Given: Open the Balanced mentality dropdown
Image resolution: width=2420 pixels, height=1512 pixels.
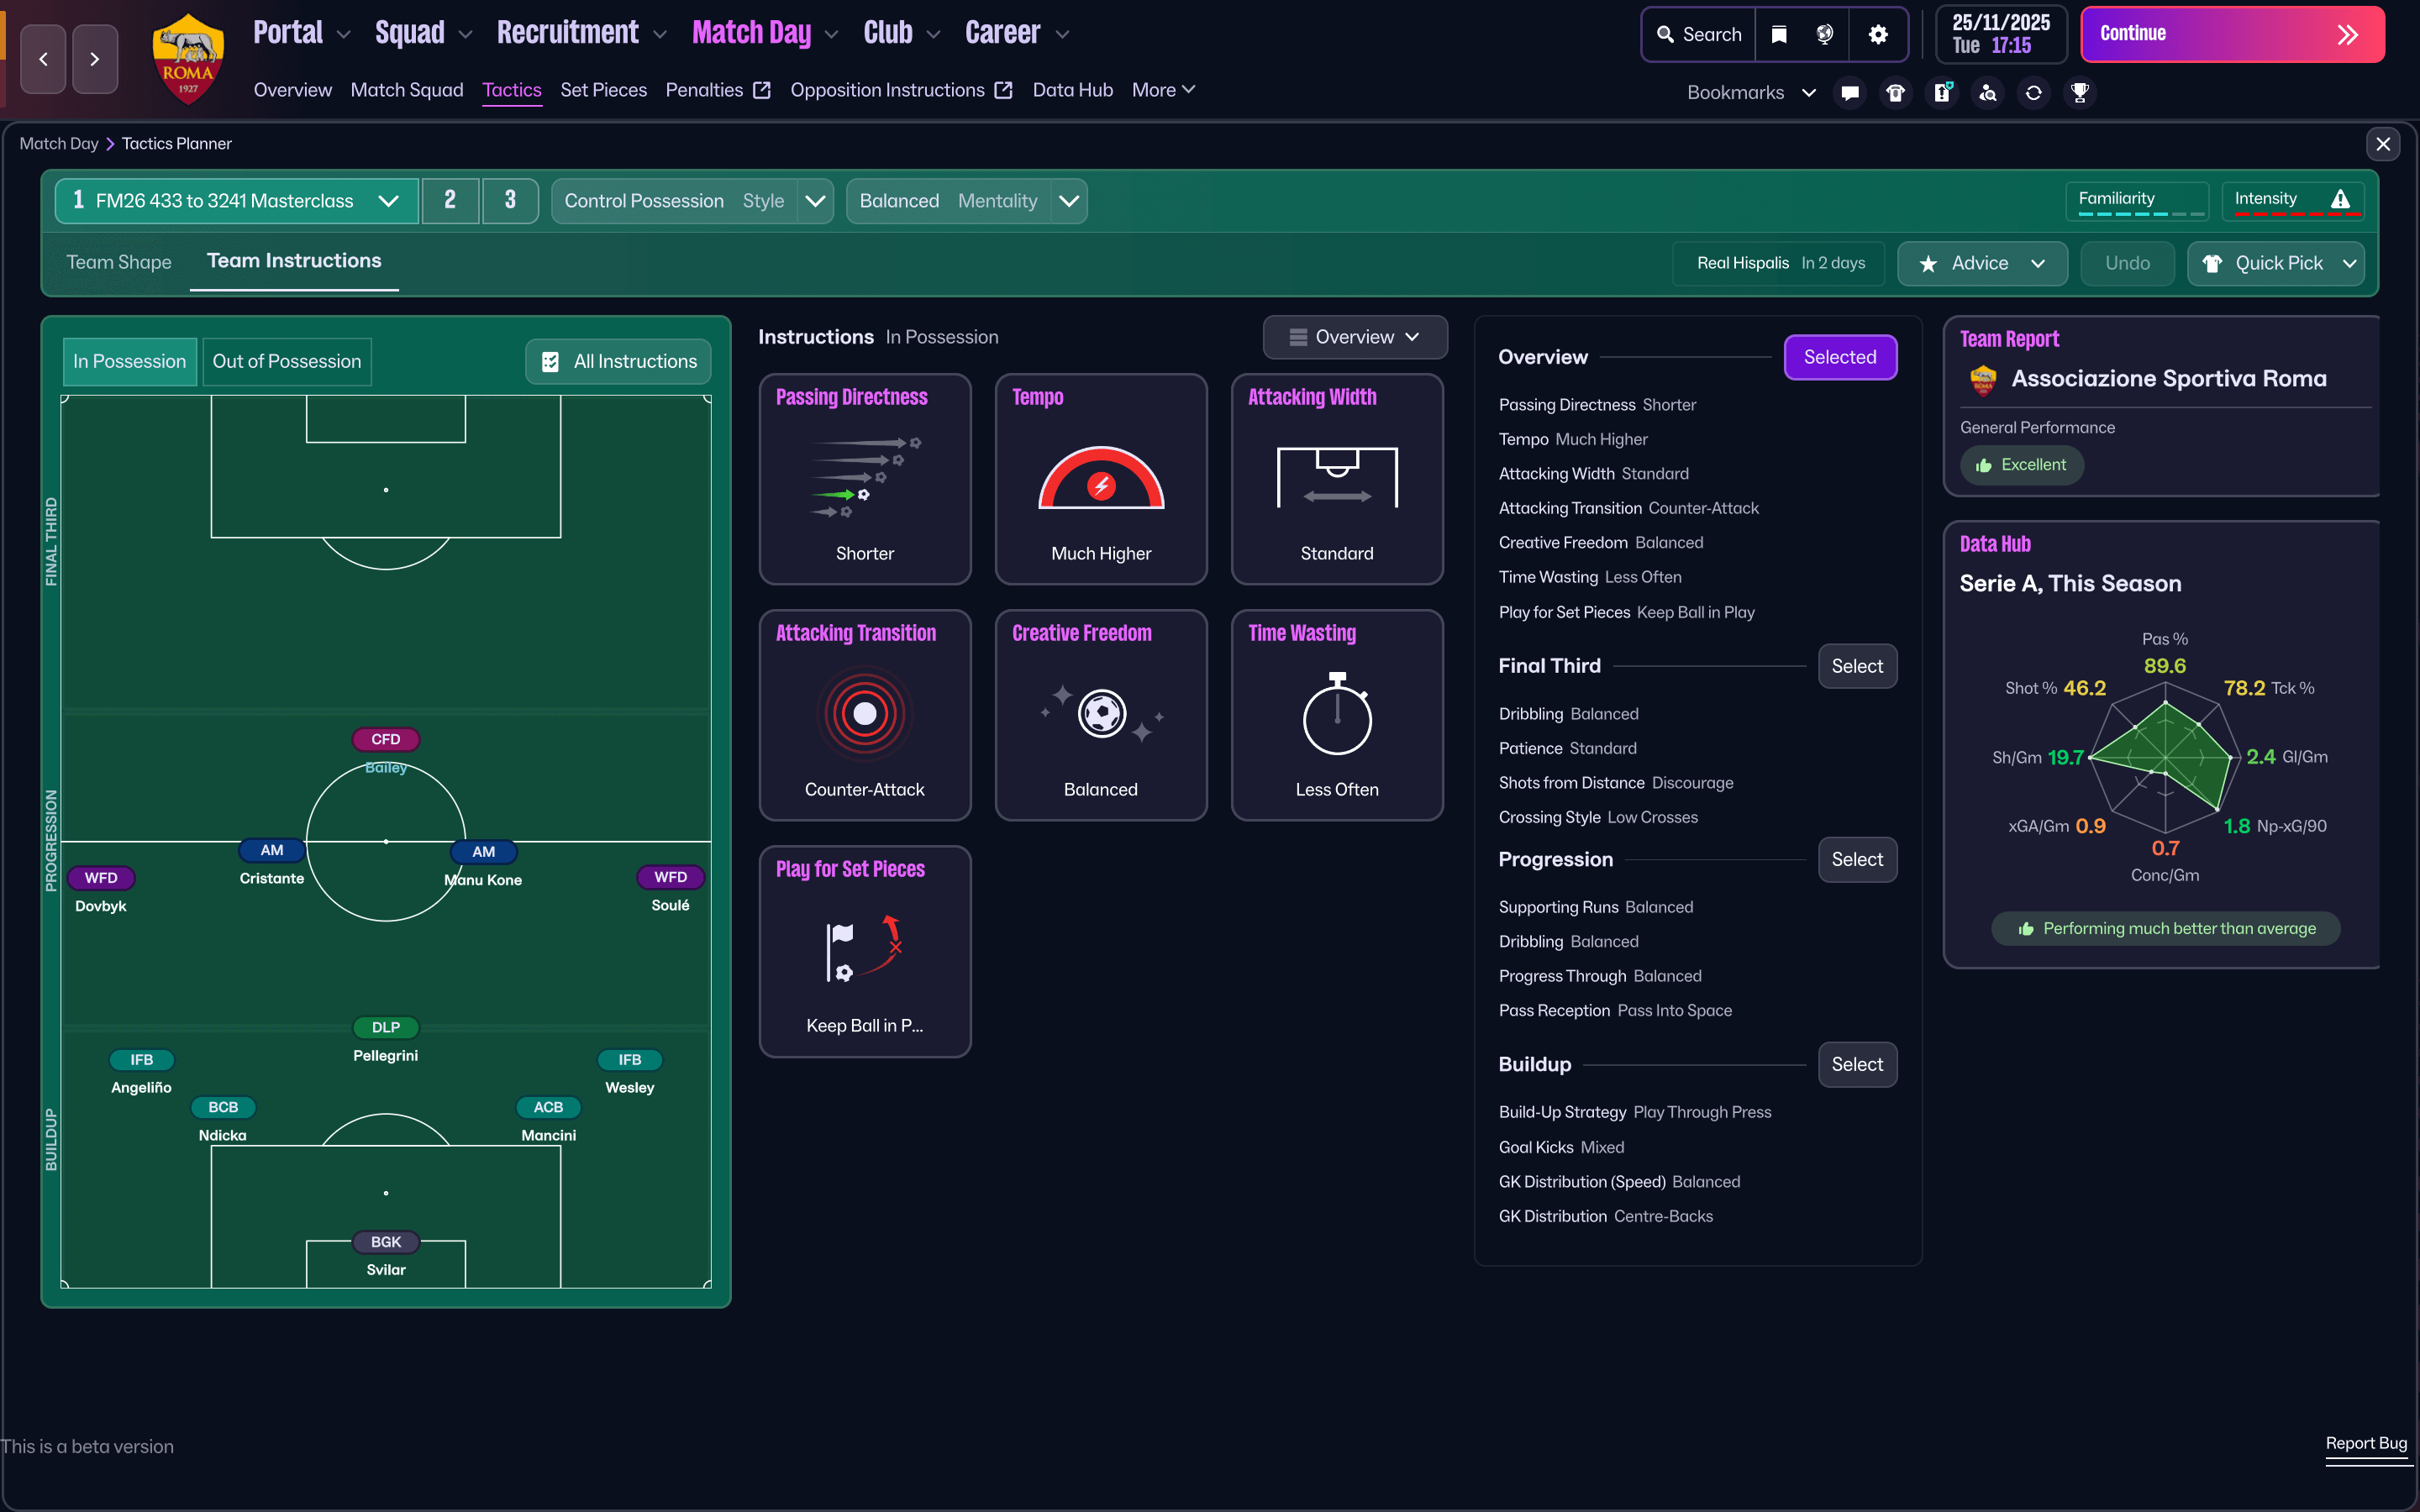Looking at the screenshot, I should (x=1066, y=200).
